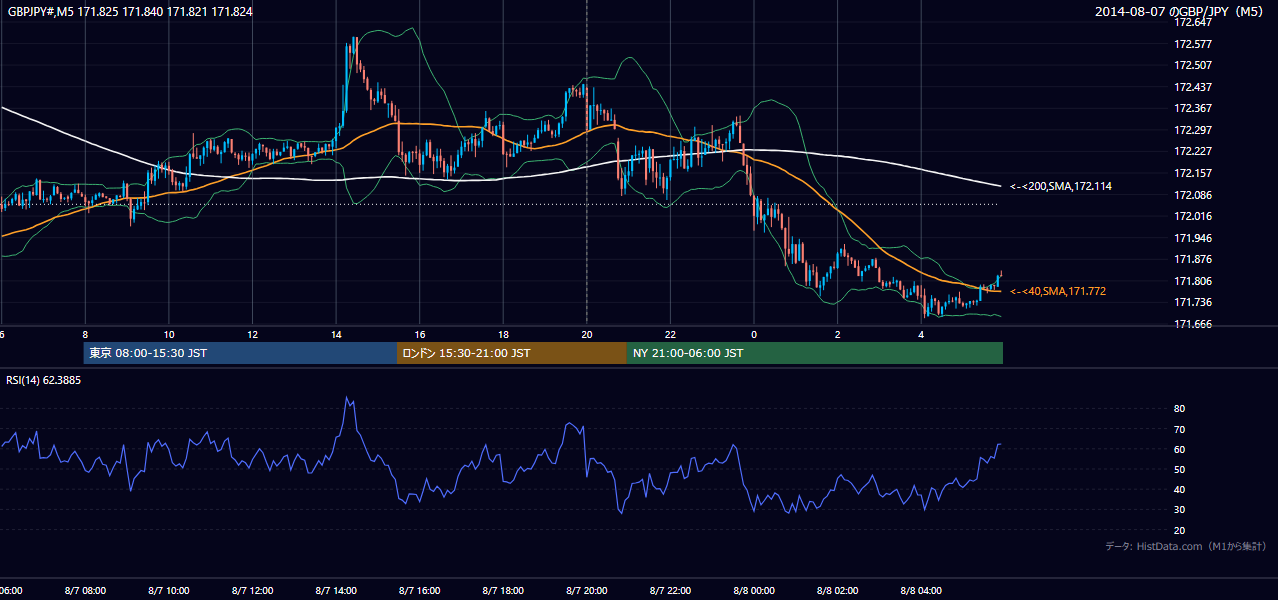The width and height of the screenshot is (1278, 600).
Task: Click RSI axis level 70
Action: point(1180,429)
